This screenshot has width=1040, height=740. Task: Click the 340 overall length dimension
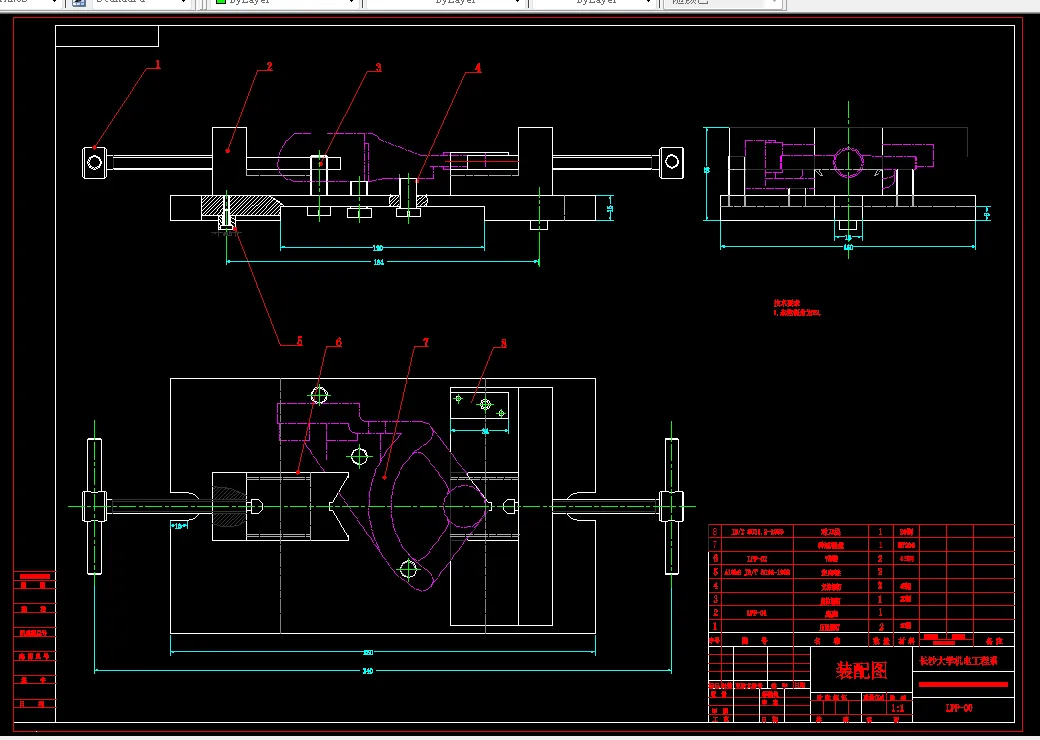(368, 671)
